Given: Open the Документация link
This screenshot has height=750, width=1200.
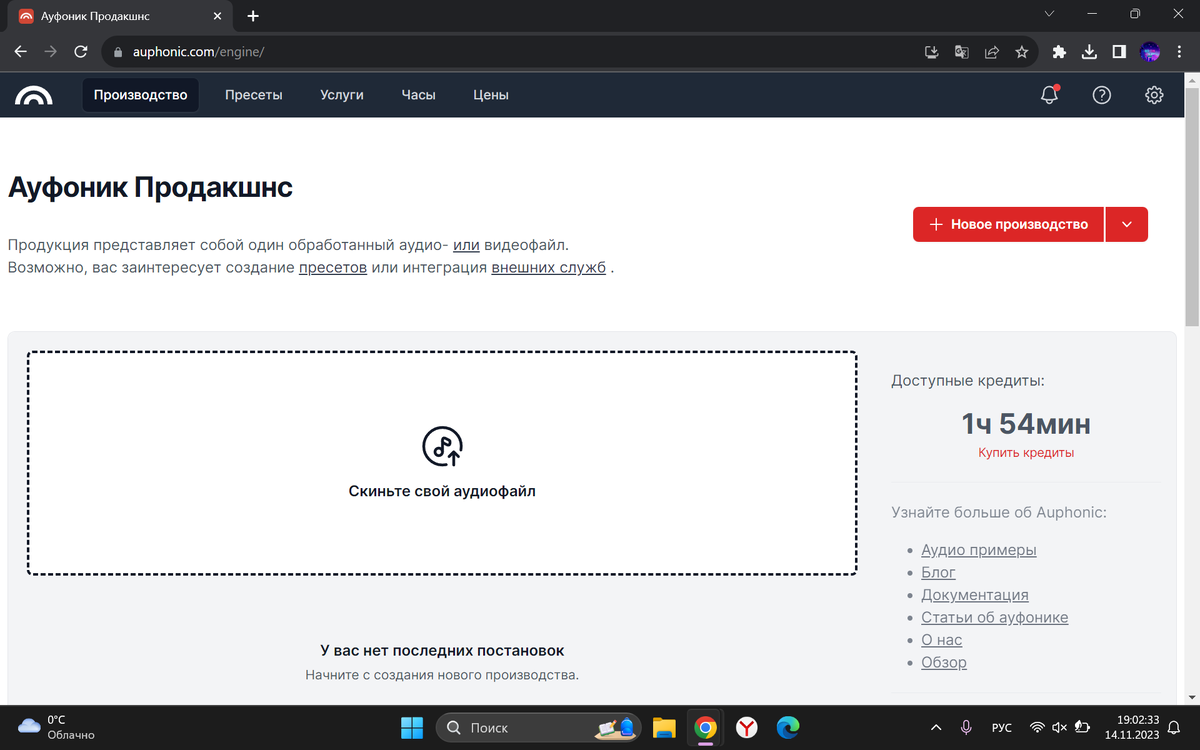Looking at the screenshot, I should coord(975,595).
